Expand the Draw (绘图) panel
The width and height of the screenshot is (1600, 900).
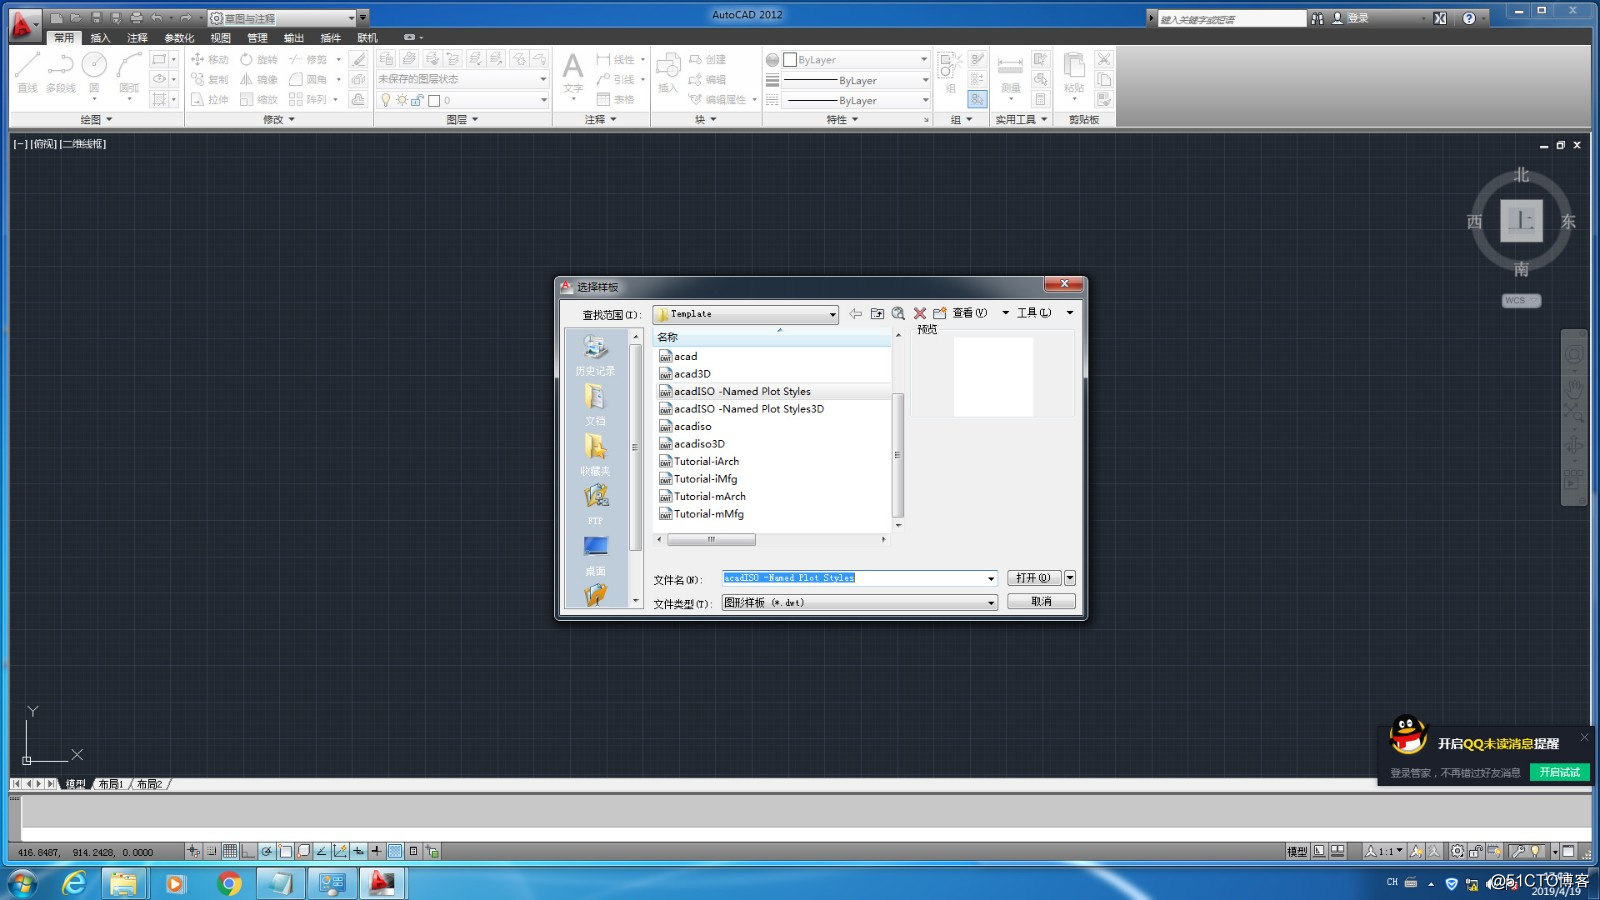point(96,119)
